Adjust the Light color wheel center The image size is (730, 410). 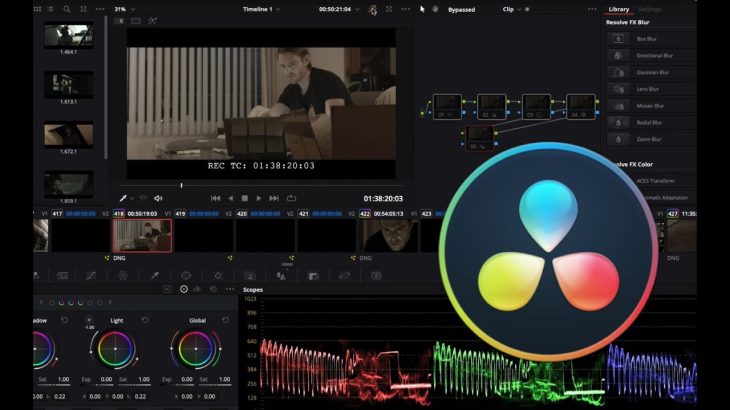coord(115,349)
